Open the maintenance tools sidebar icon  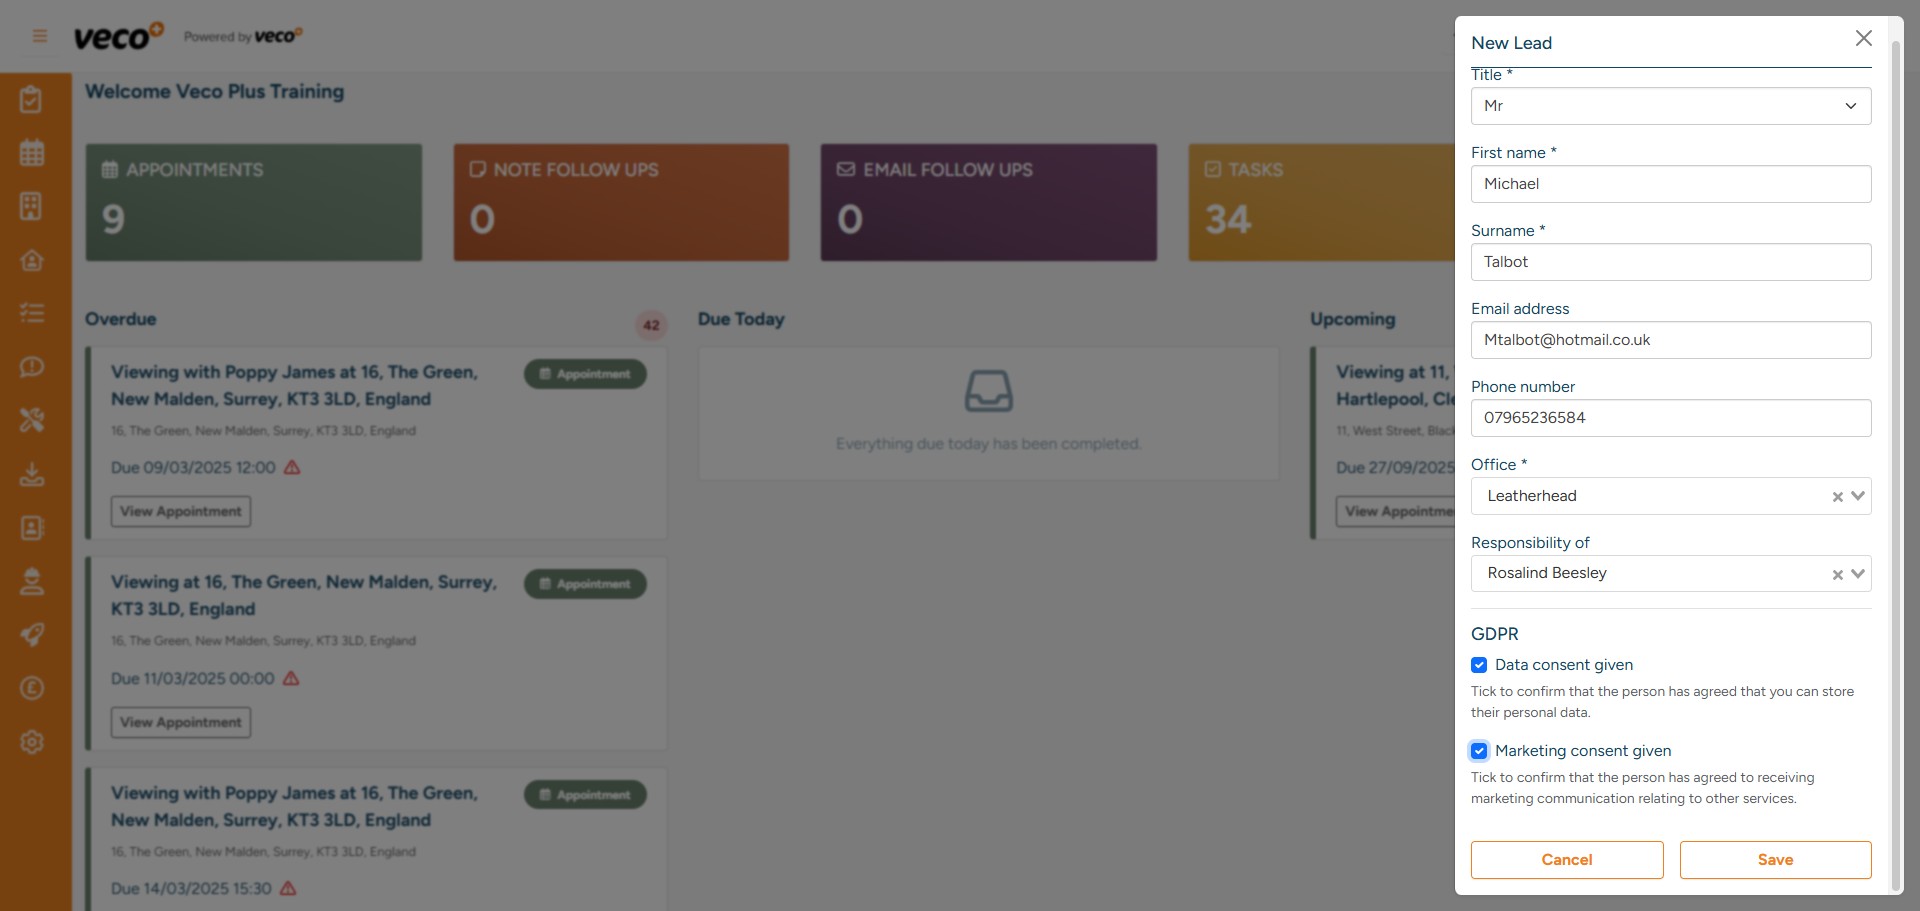click(32, 420)
